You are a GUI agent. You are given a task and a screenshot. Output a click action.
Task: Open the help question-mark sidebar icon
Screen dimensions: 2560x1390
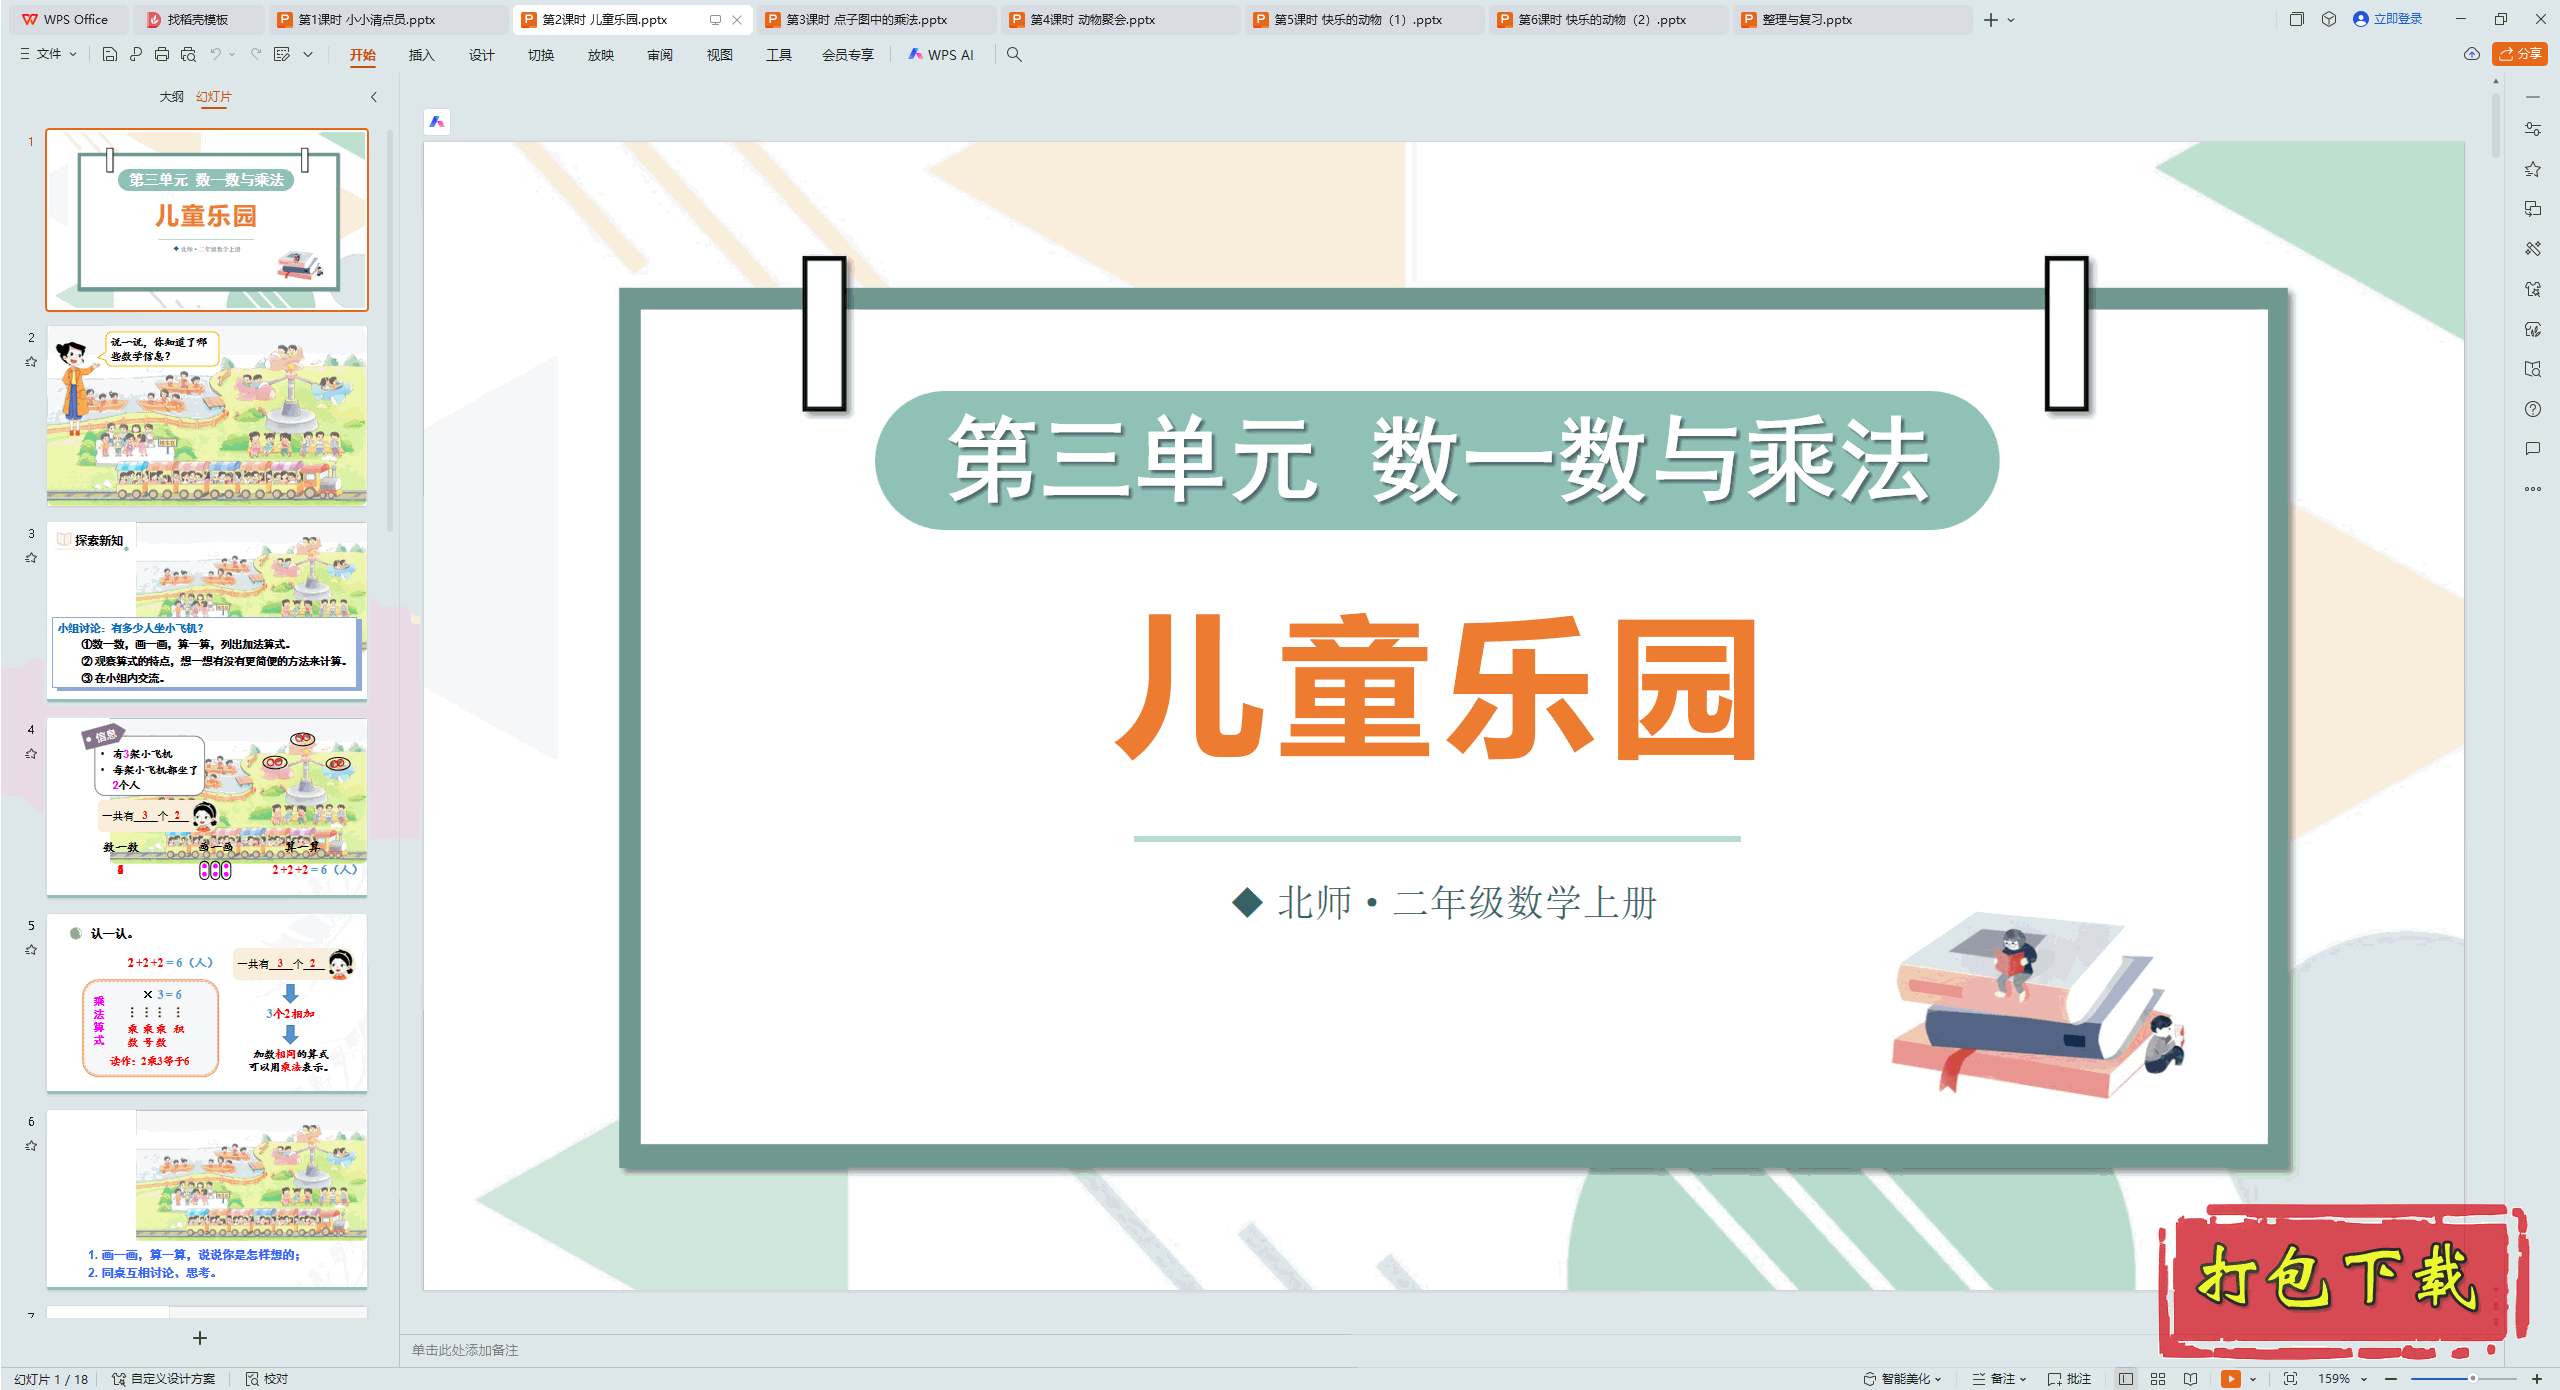click(2532, 409)
